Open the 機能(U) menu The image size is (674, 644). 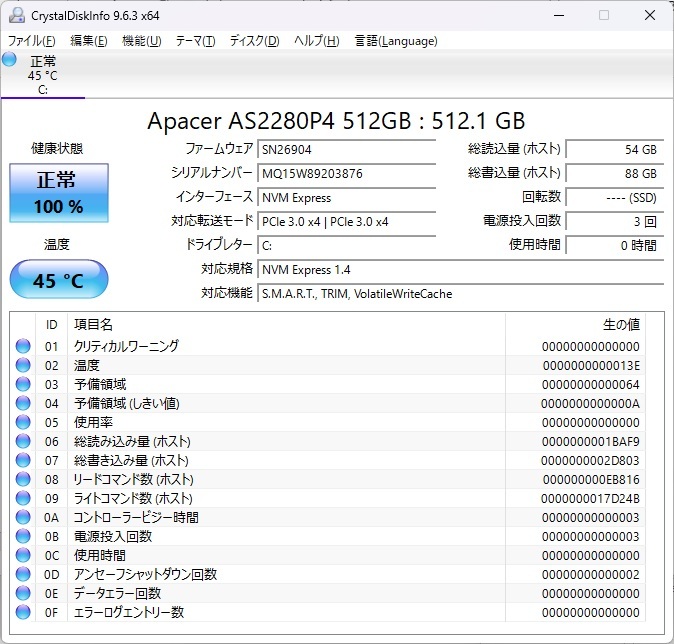[x=141, y=41]
